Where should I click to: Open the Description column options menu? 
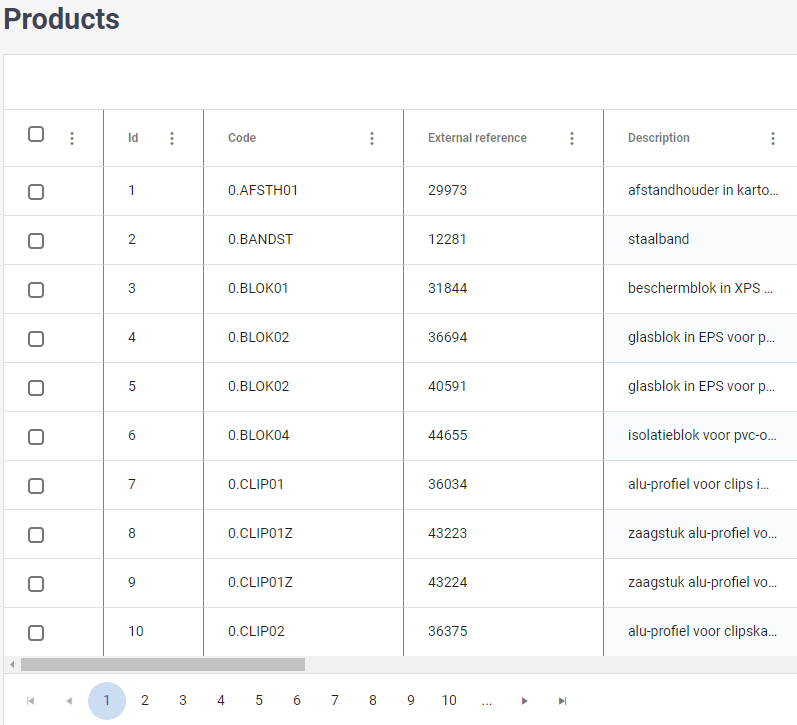pyautogui.click(x=773, y=139)
